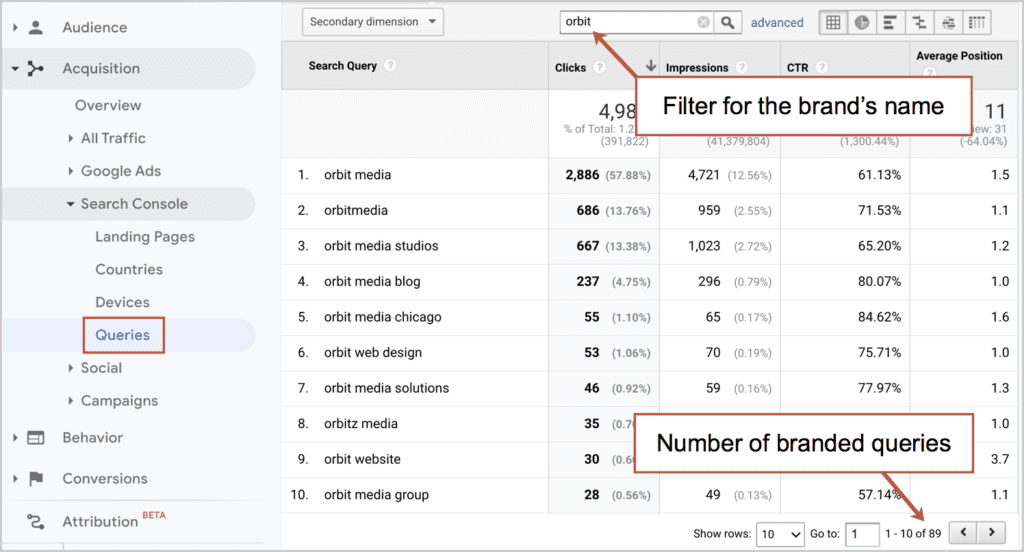The height and width of the screenshot is (552, 1024).
Task: Select 'orbit media group' query
Action: tap(376, 495)
